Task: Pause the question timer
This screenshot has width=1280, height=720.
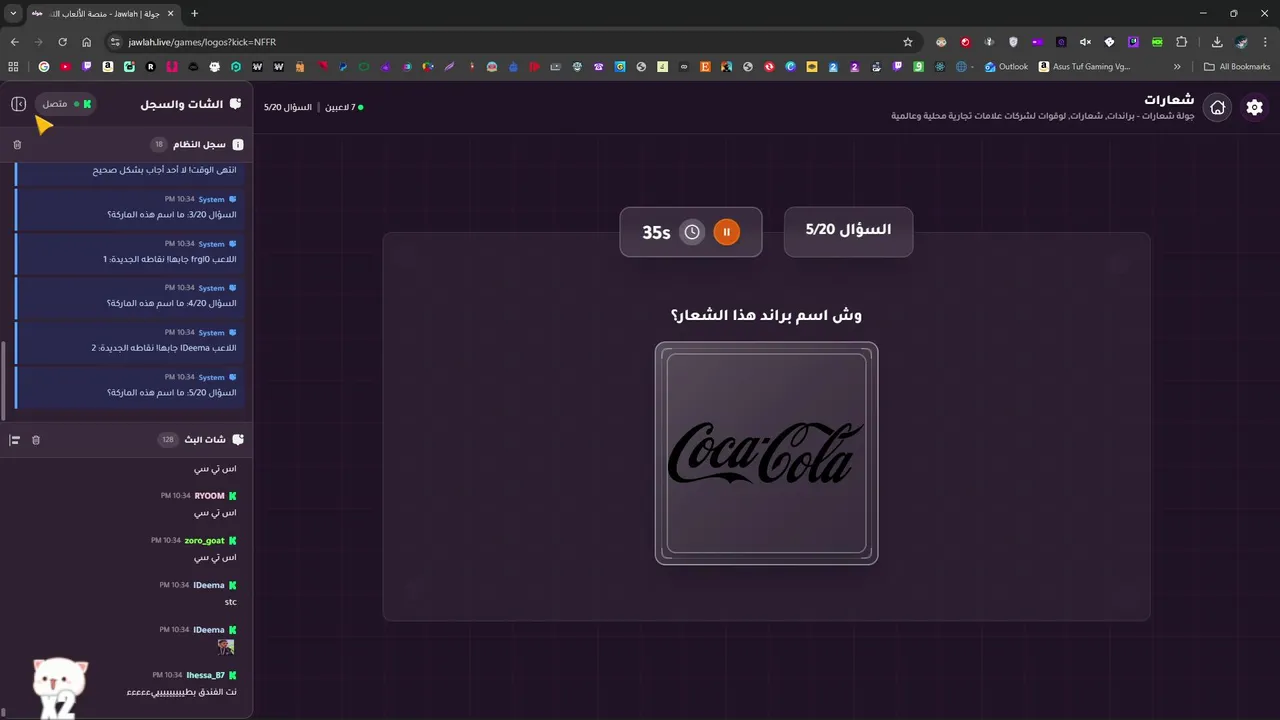Action: (x=726, y=232)
